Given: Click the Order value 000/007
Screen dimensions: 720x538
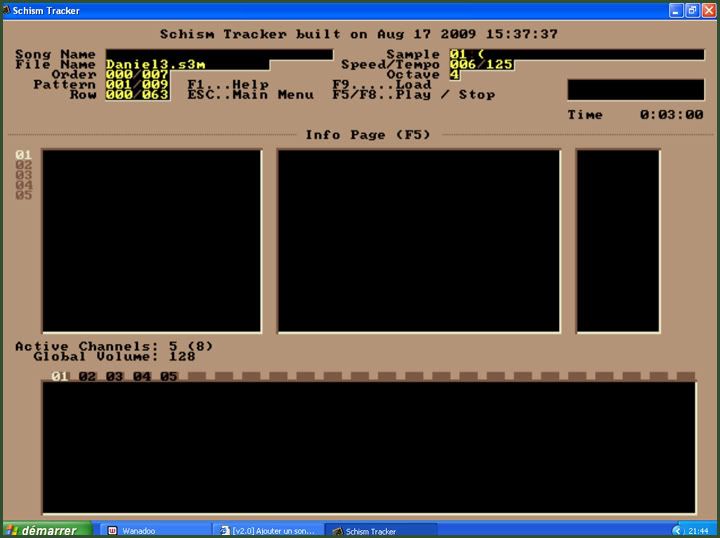Looking at the screenshot, I should click(137, 75).
